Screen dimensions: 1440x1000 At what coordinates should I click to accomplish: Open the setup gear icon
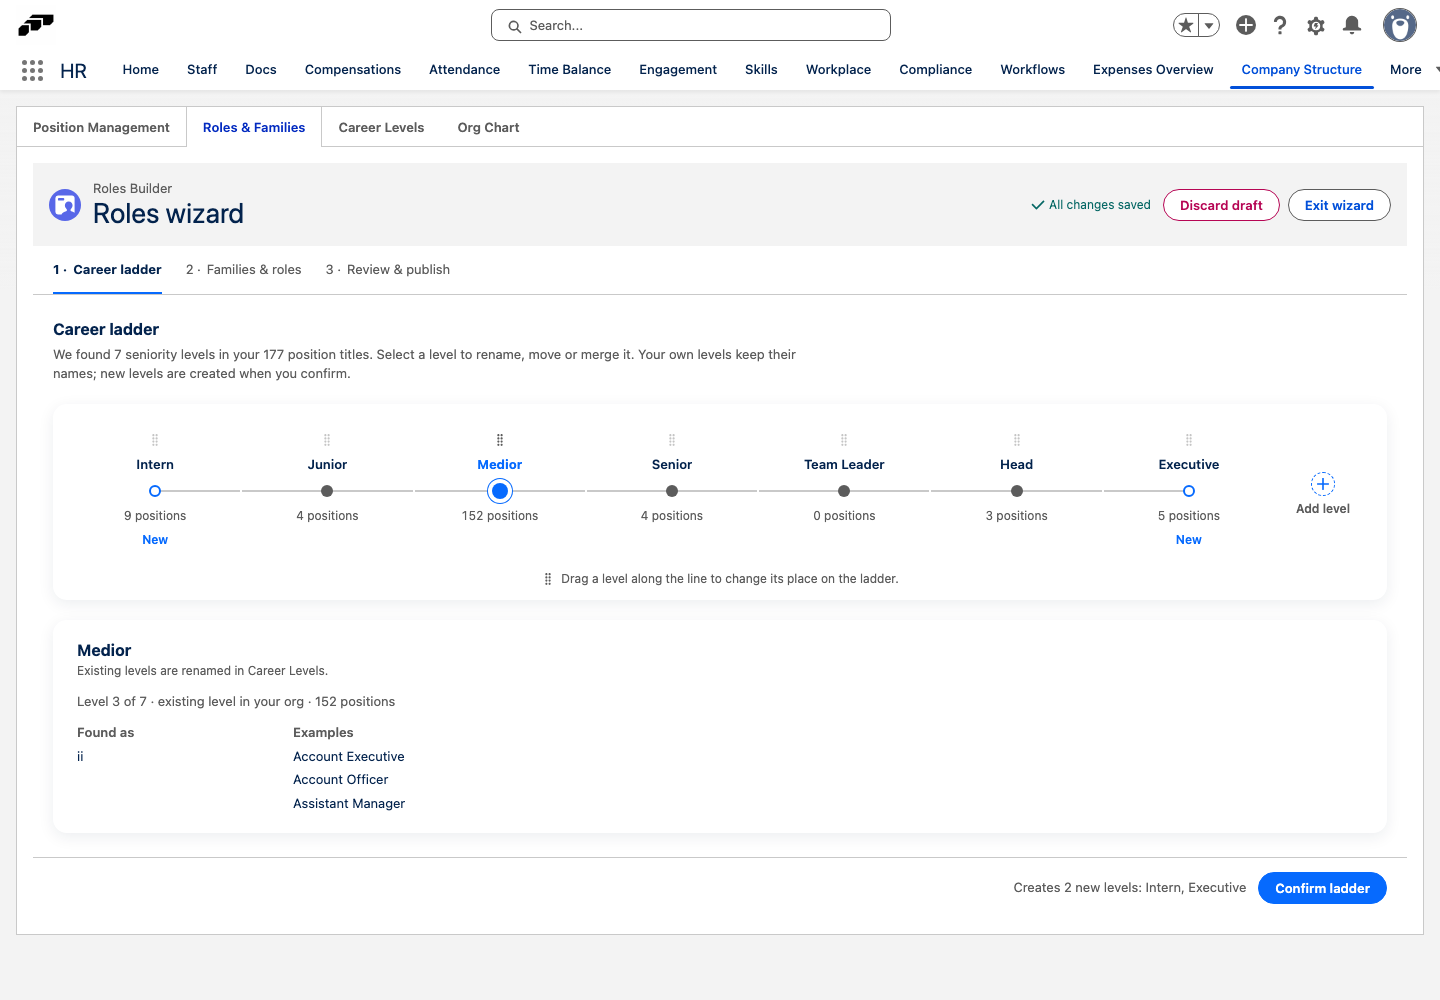(1316, 25)
